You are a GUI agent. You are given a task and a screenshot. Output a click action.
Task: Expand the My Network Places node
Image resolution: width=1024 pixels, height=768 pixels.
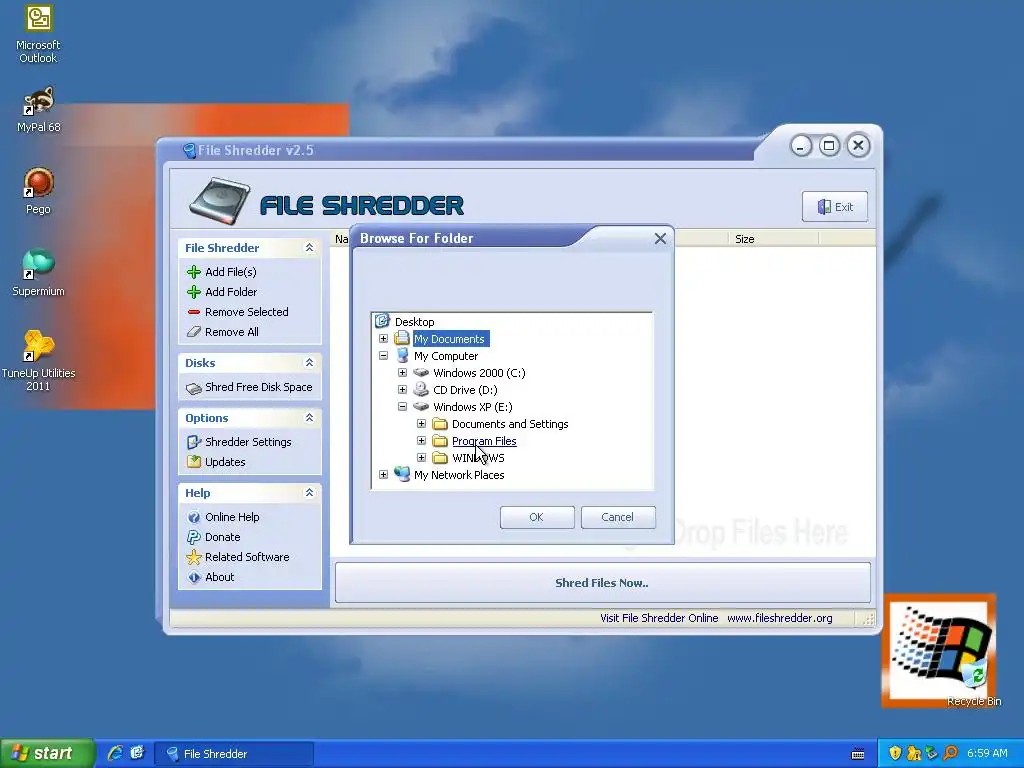click(383, 474)
